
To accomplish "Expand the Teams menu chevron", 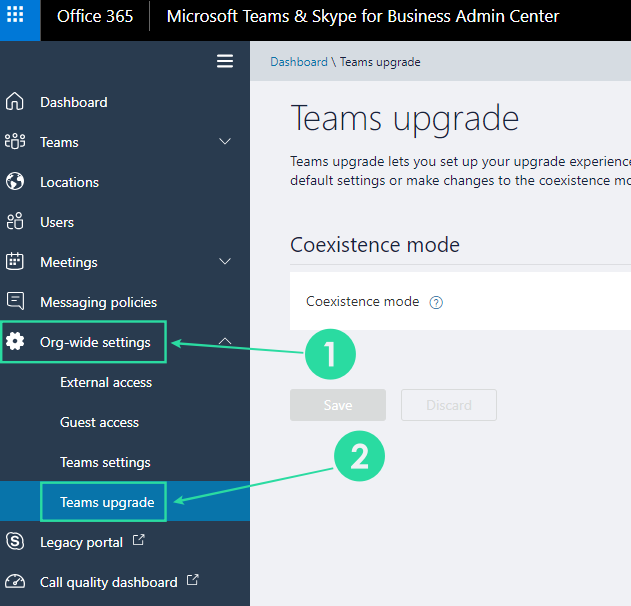I will pos(225,142).
